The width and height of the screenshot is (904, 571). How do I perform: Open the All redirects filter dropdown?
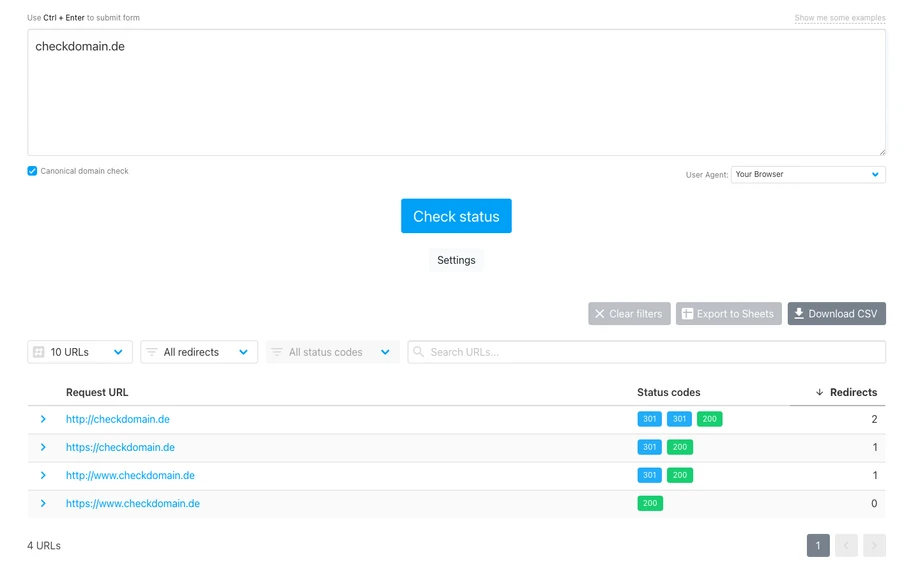click(198, 352)
